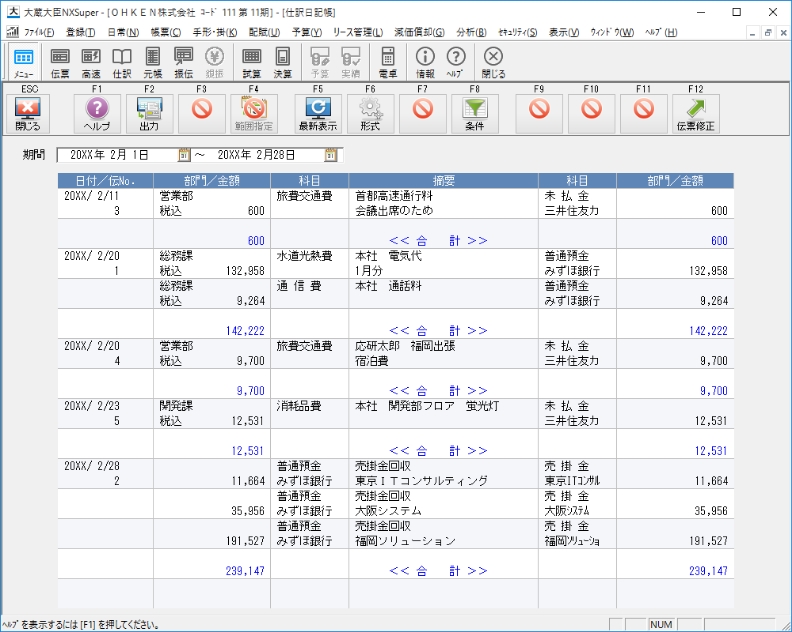Open the ファイル(F) menu
Screen dimensions: 792x632
click(x=38, y=32)
